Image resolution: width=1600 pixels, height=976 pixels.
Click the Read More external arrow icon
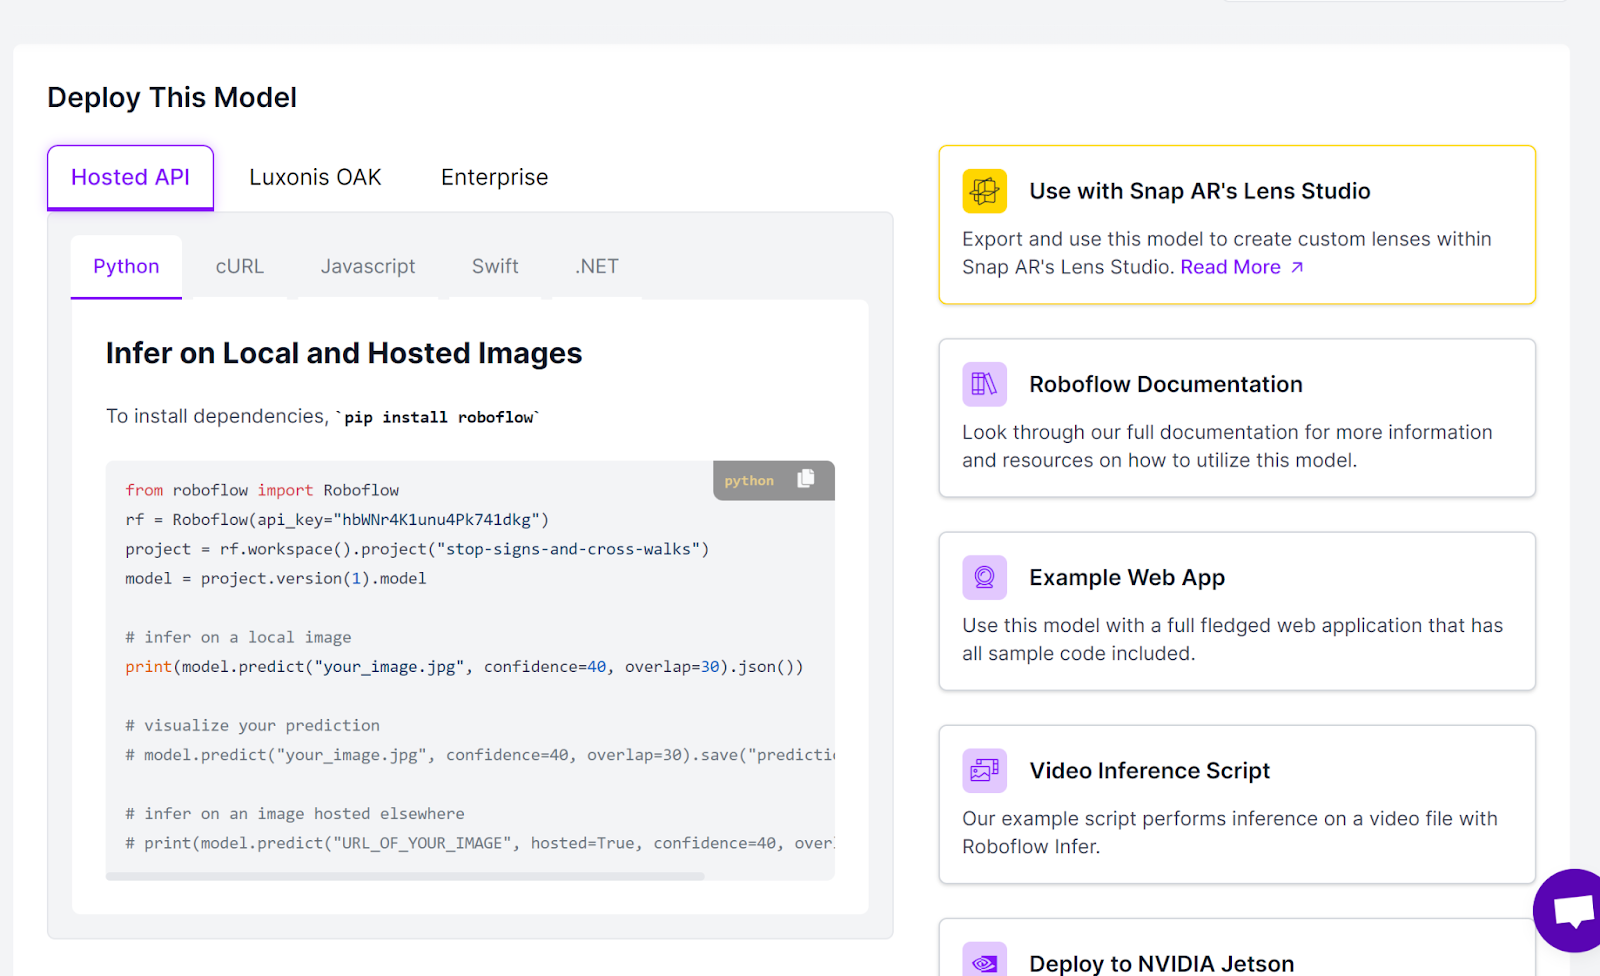[x=1297, y=267]
